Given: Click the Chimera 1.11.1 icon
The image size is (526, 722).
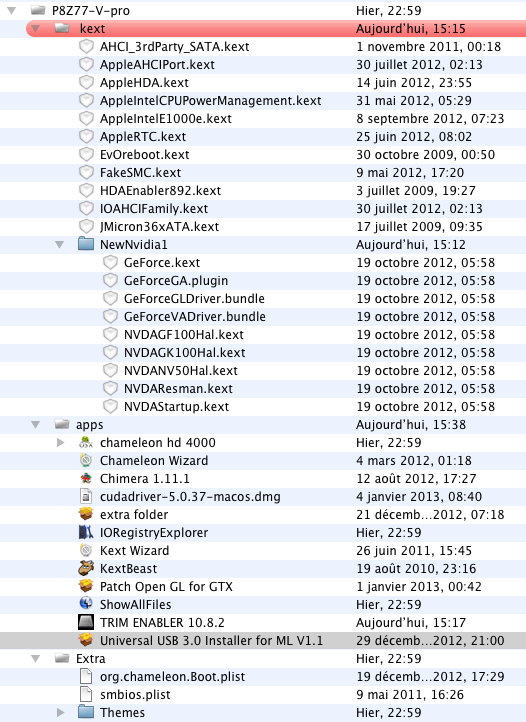Looking at the screenshot, I should [x=86, y=478].
